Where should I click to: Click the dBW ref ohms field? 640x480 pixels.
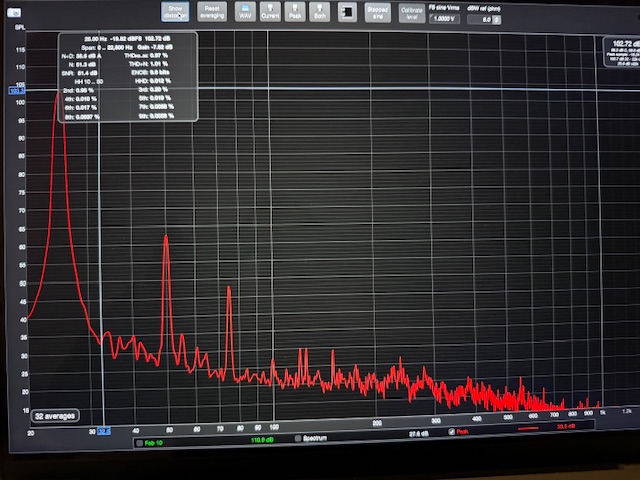[485, 19]
